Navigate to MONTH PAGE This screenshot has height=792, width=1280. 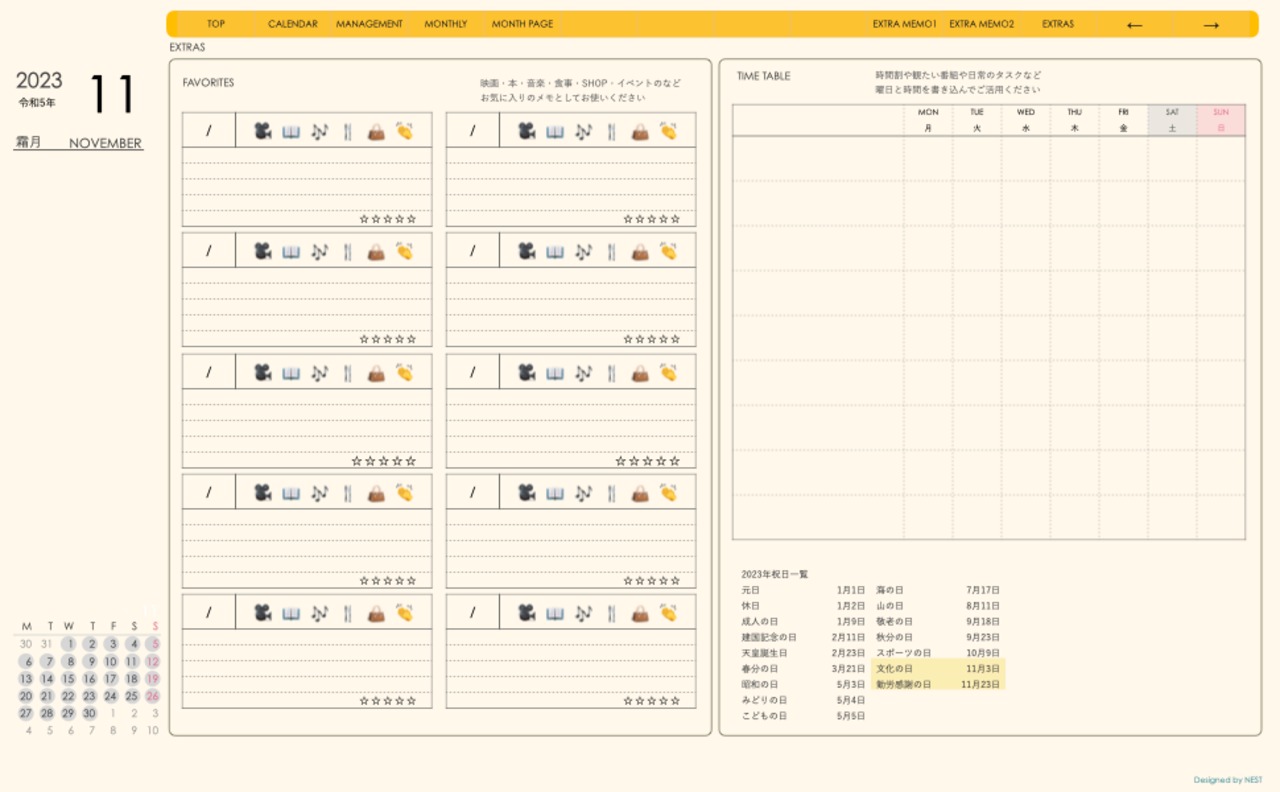pyautogui.click(x=522, y=24)
